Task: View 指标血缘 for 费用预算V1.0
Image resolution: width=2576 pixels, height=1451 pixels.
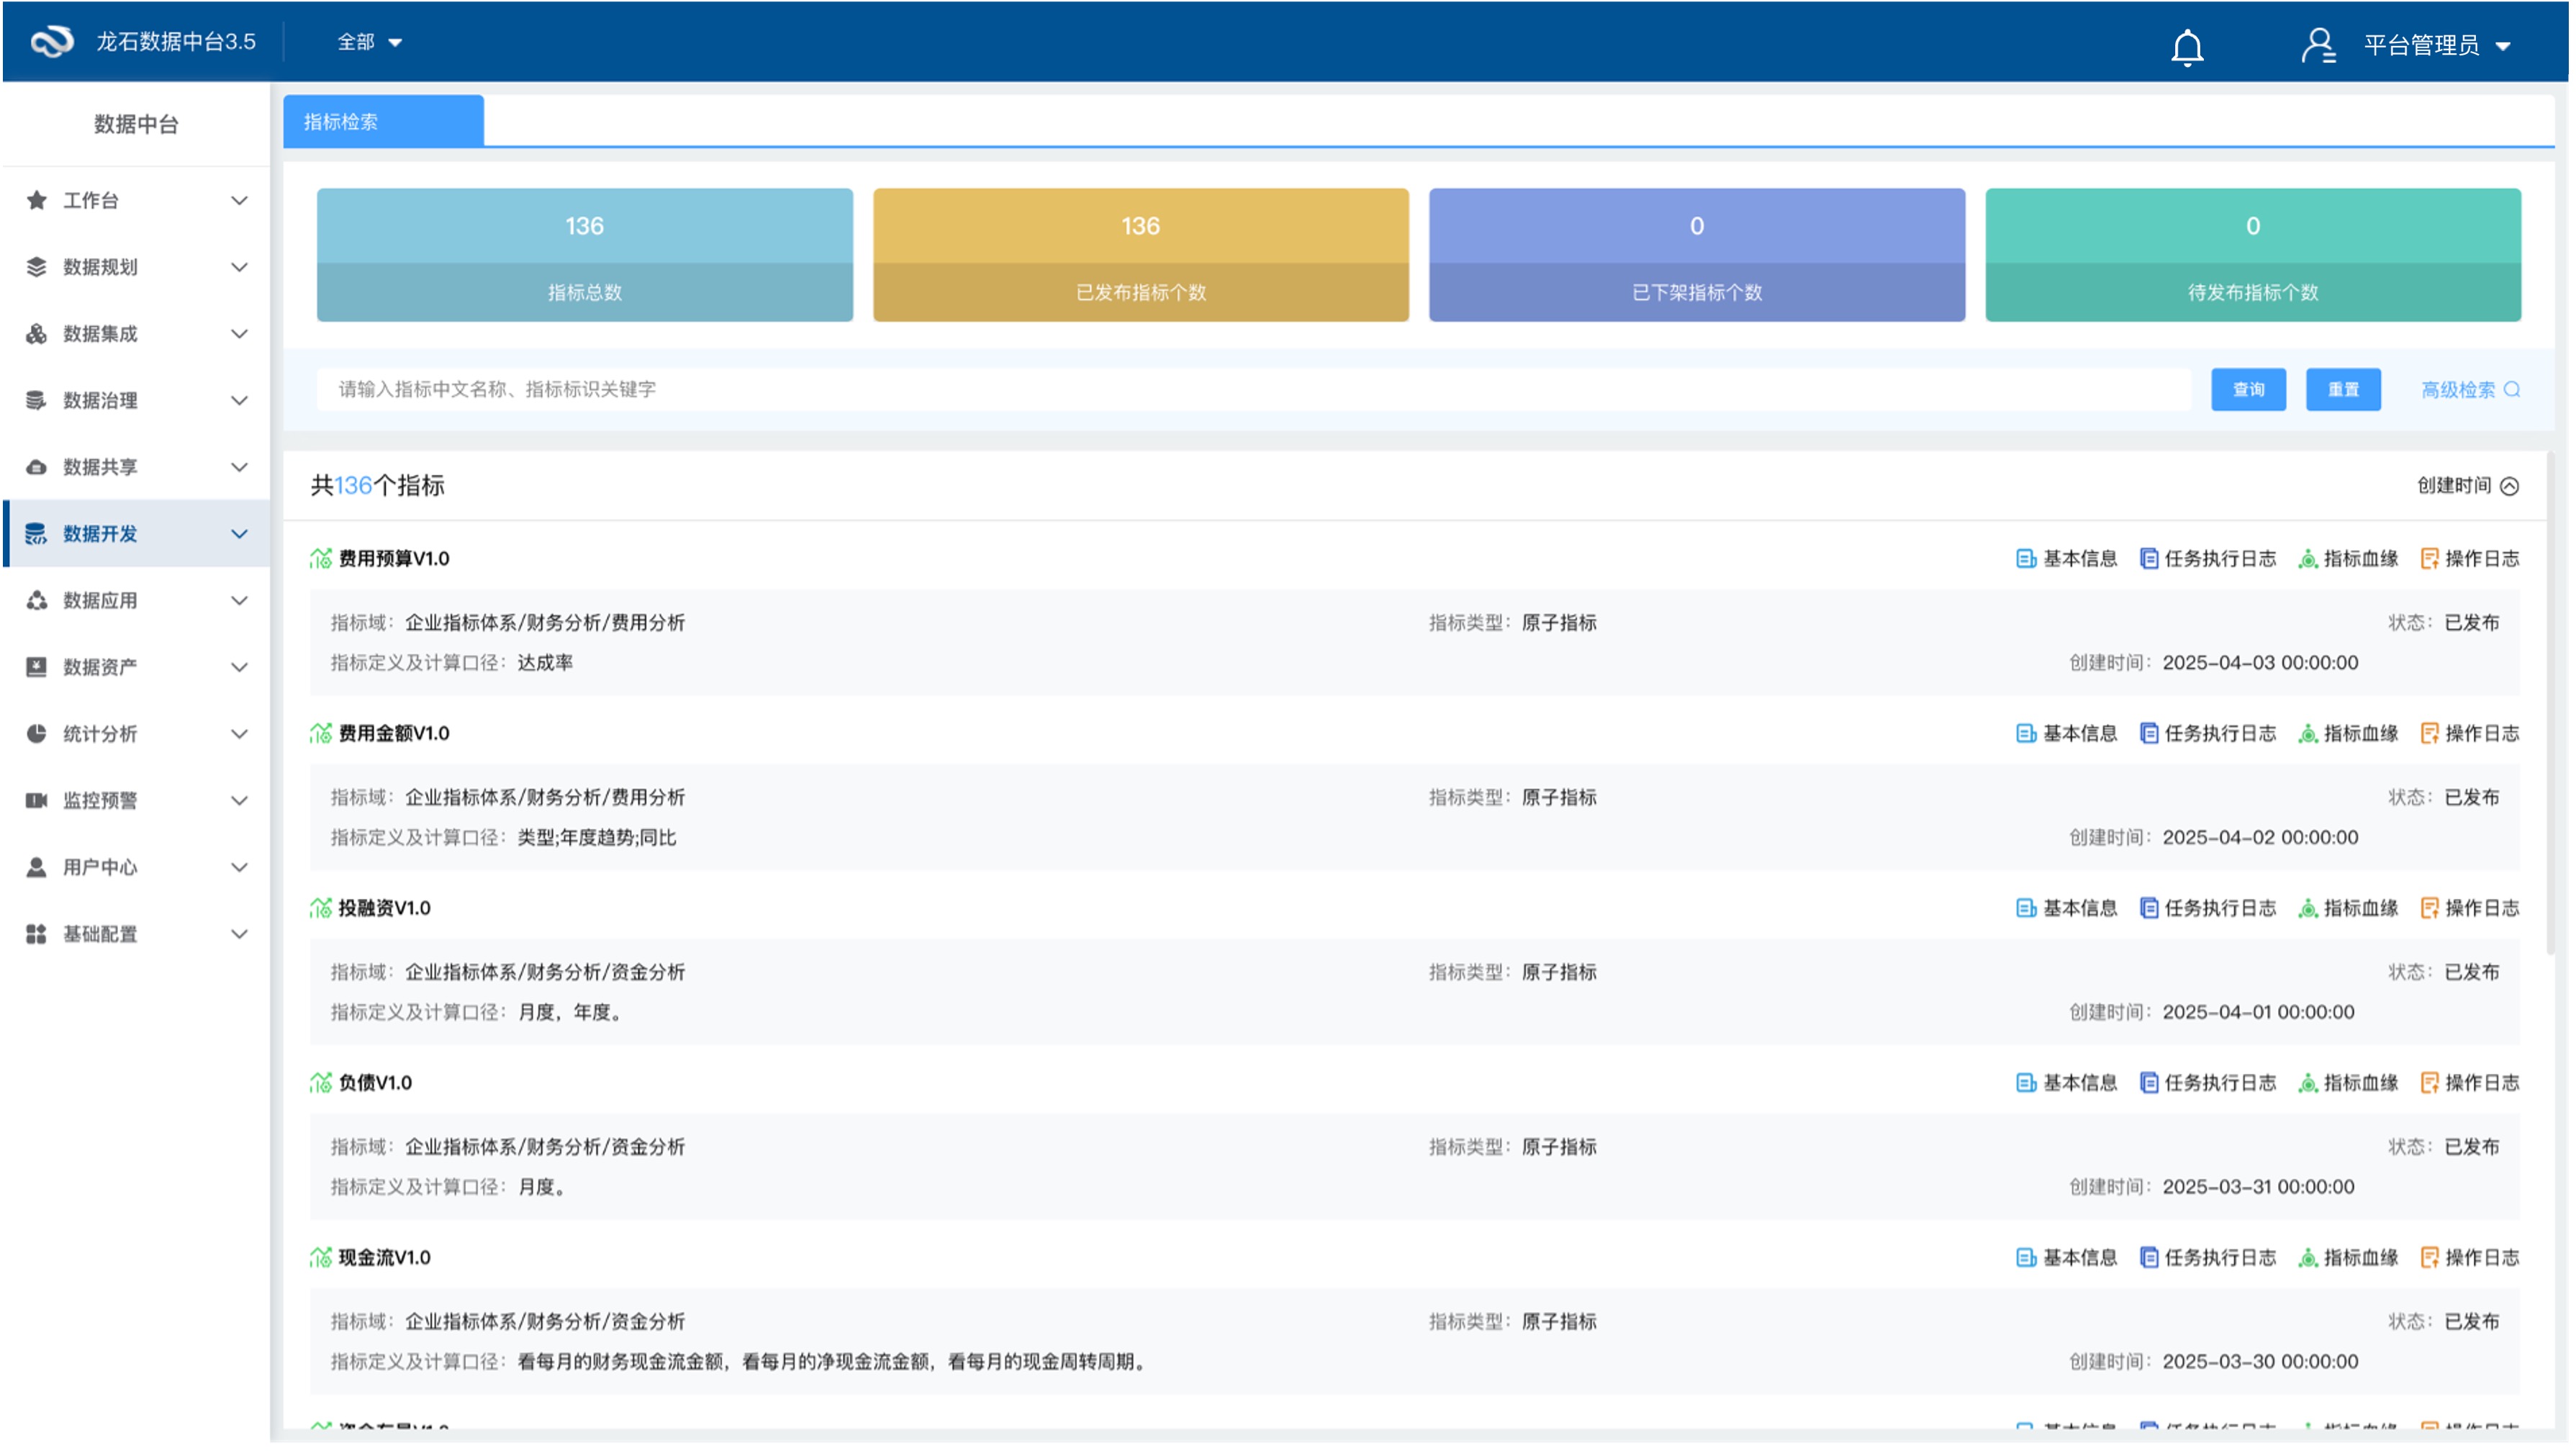Action: [2348, 559]
